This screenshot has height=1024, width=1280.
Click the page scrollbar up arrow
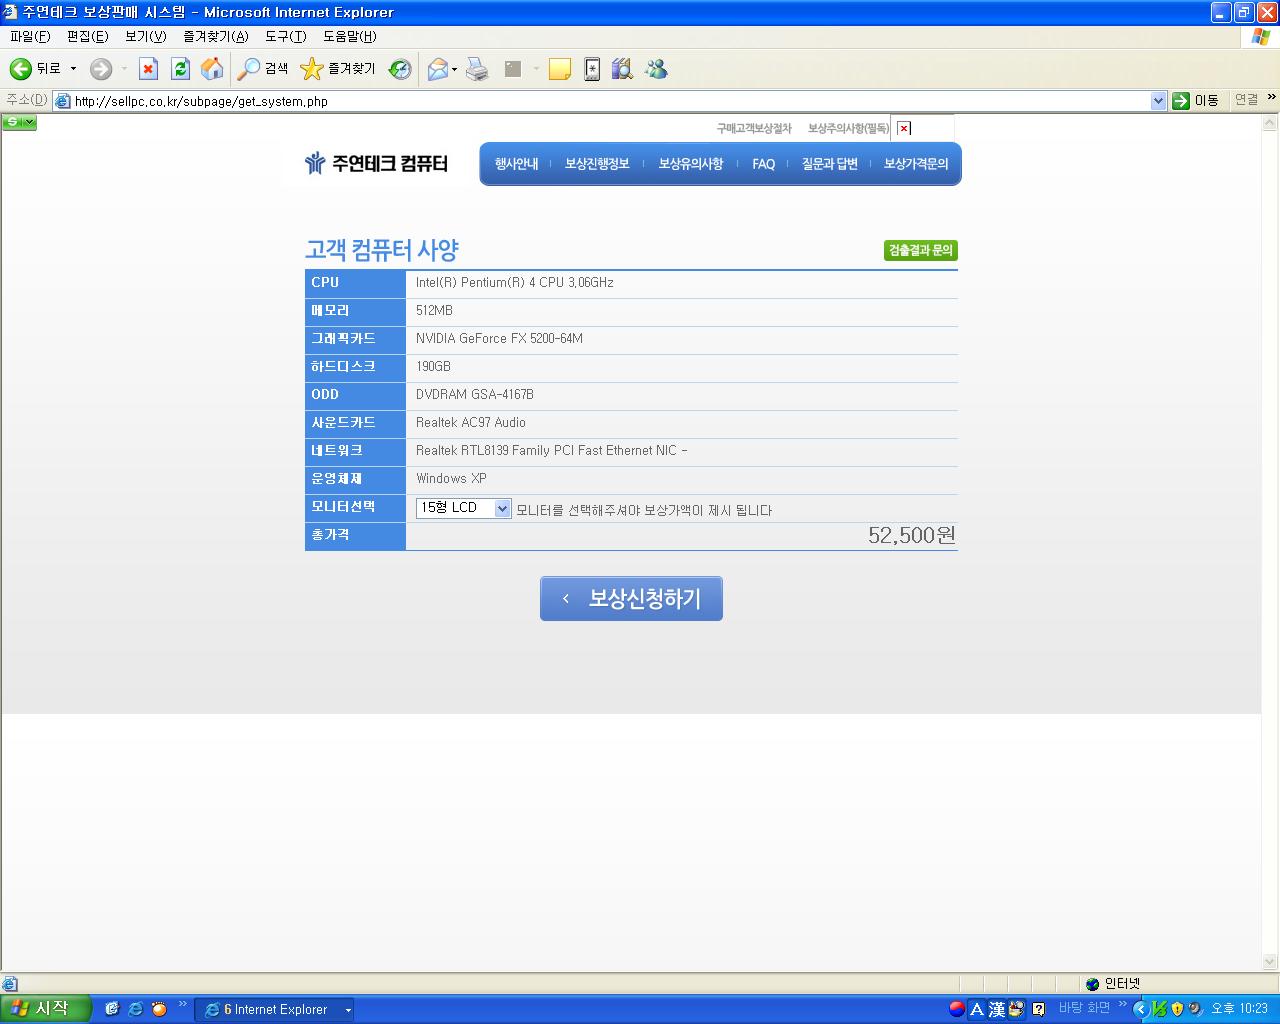point(1270,123)
